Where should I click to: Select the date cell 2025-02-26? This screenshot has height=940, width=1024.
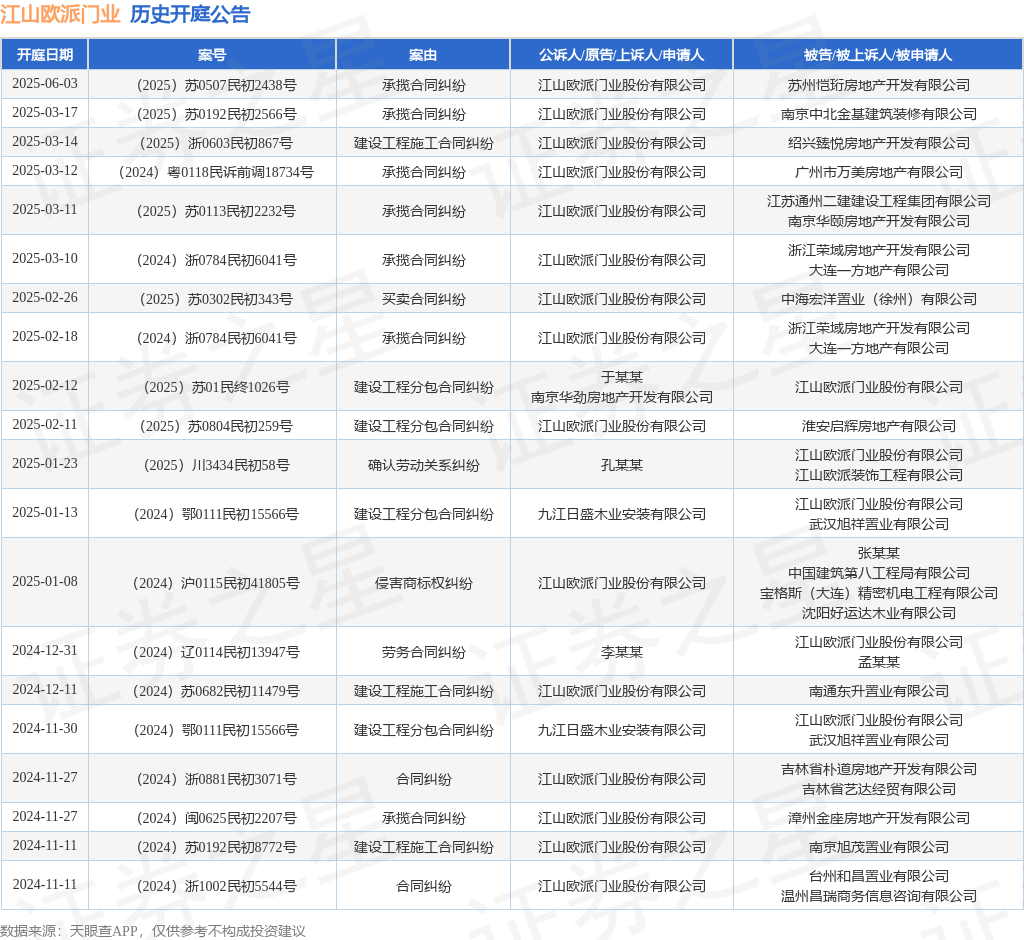coord(44,297)
